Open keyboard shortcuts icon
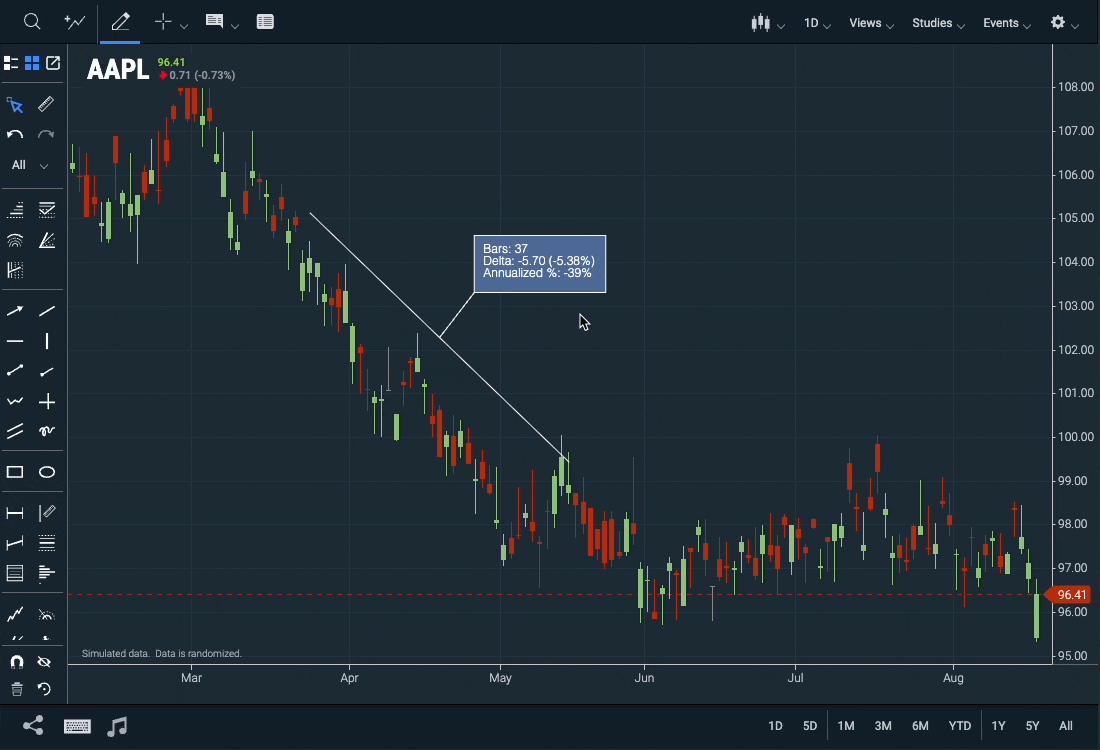The height and width of the screenshot is (750, 1100). pyautogui.click(x=77, y=726)
